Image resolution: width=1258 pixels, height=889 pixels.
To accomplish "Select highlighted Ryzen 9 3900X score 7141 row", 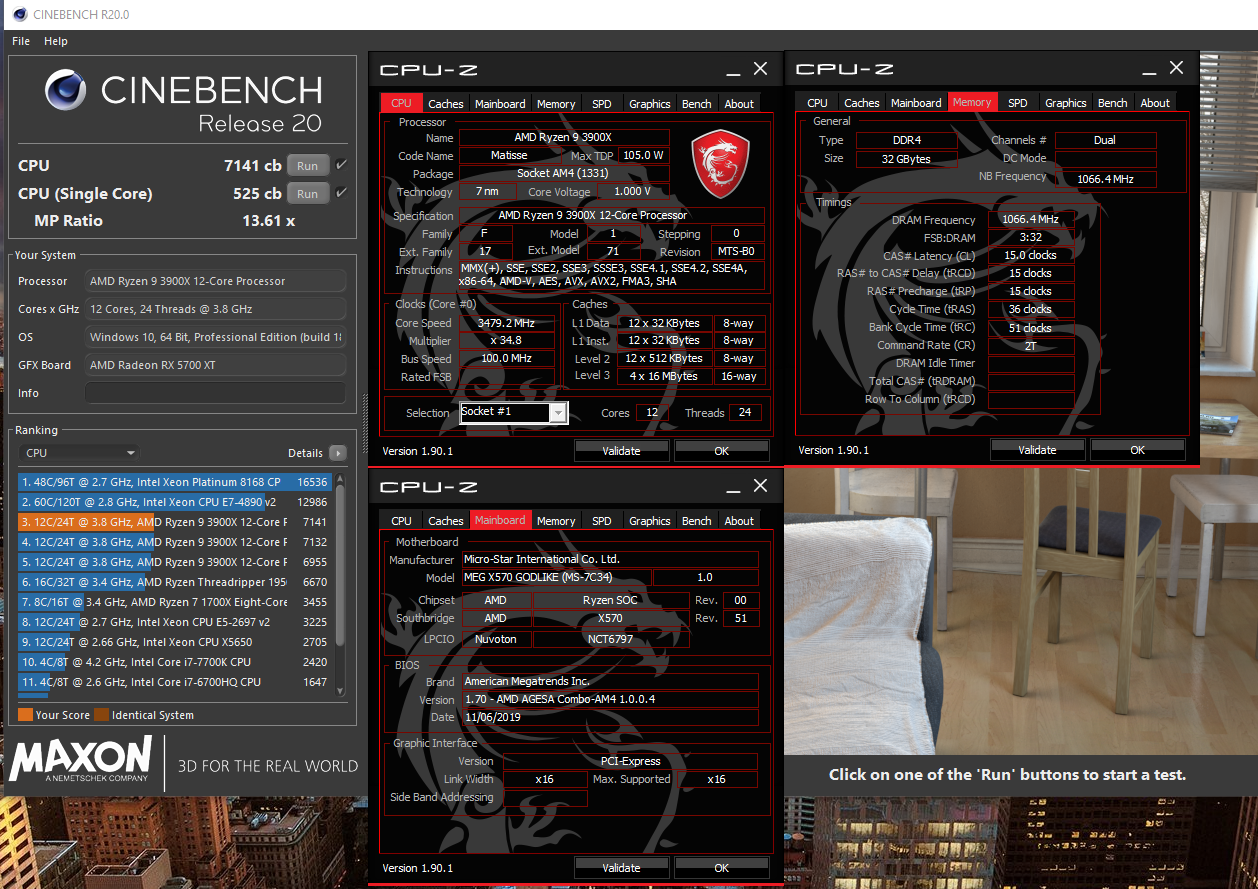I will [174, 522].
